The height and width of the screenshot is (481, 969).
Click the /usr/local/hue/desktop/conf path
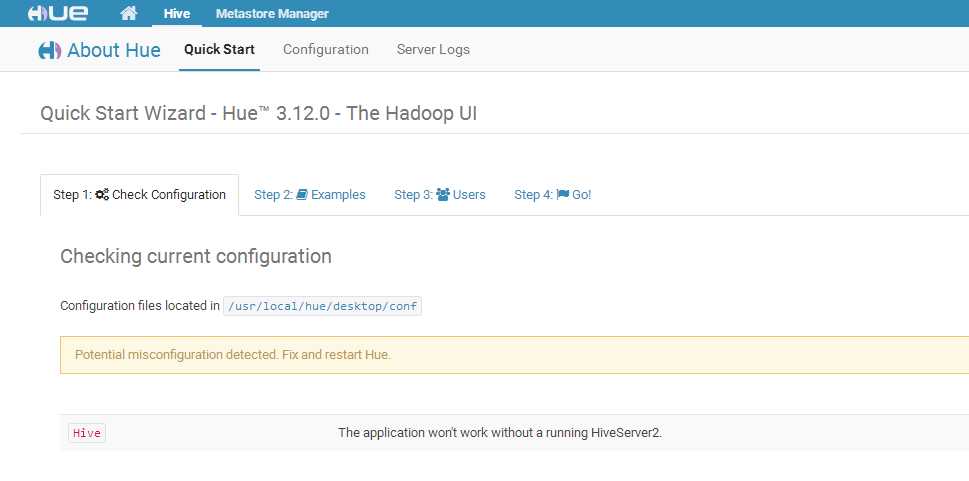pos(322,306)
